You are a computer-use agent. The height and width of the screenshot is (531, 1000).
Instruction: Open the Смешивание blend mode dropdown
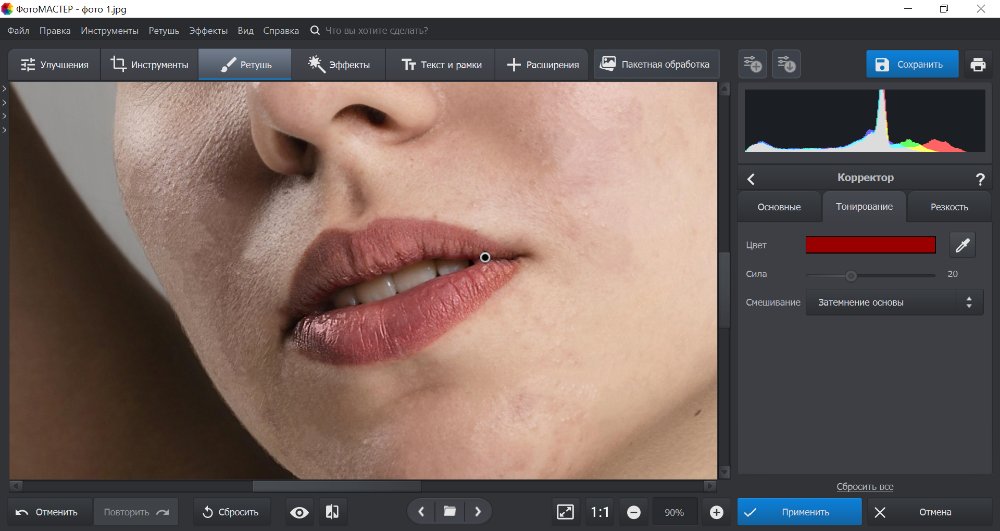(x=894, y=302)
